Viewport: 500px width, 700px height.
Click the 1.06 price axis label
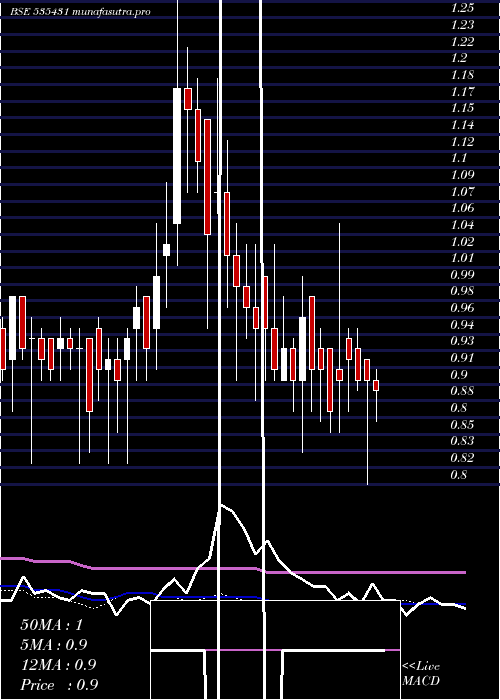(462, 208)
